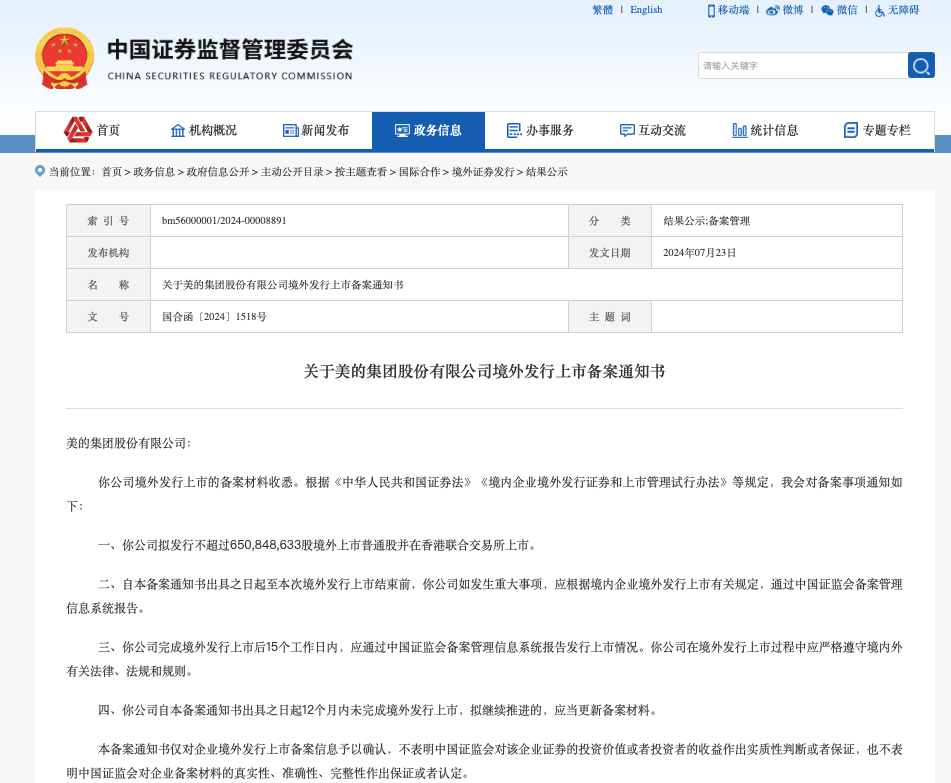
Task: Click the 办事服务 form icon
Action: point(514,130)
